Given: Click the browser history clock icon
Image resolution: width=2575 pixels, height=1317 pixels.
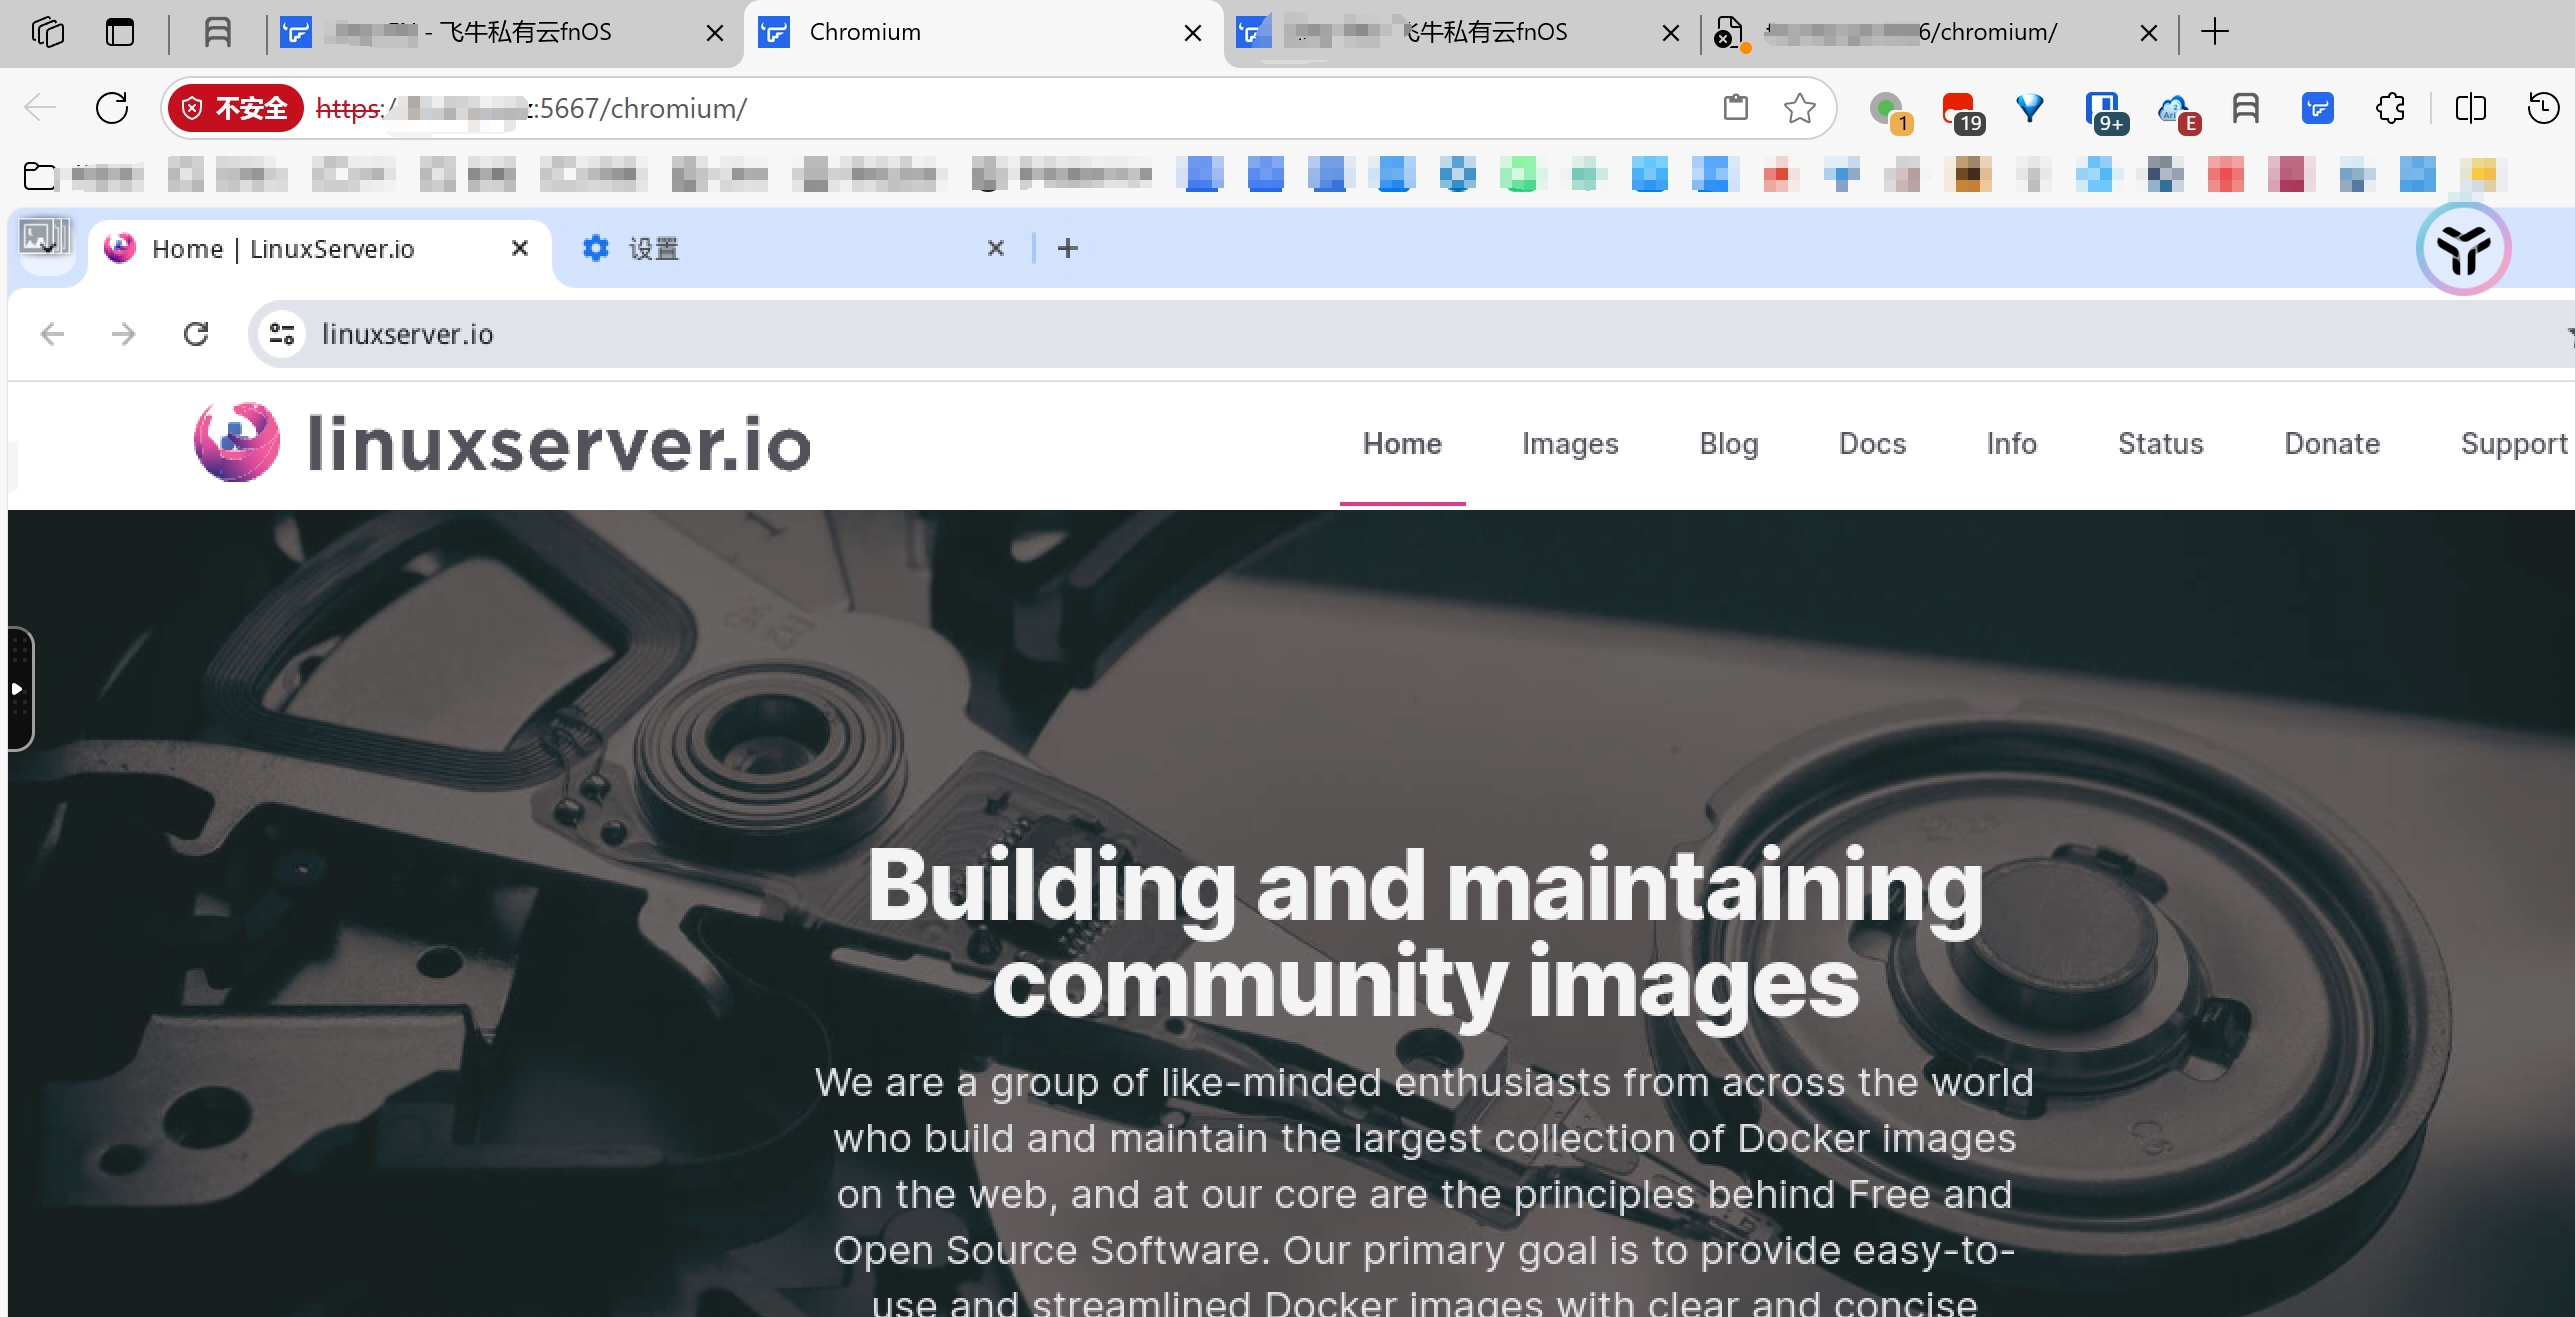Looking at the screenshot, I should 2543,108.
